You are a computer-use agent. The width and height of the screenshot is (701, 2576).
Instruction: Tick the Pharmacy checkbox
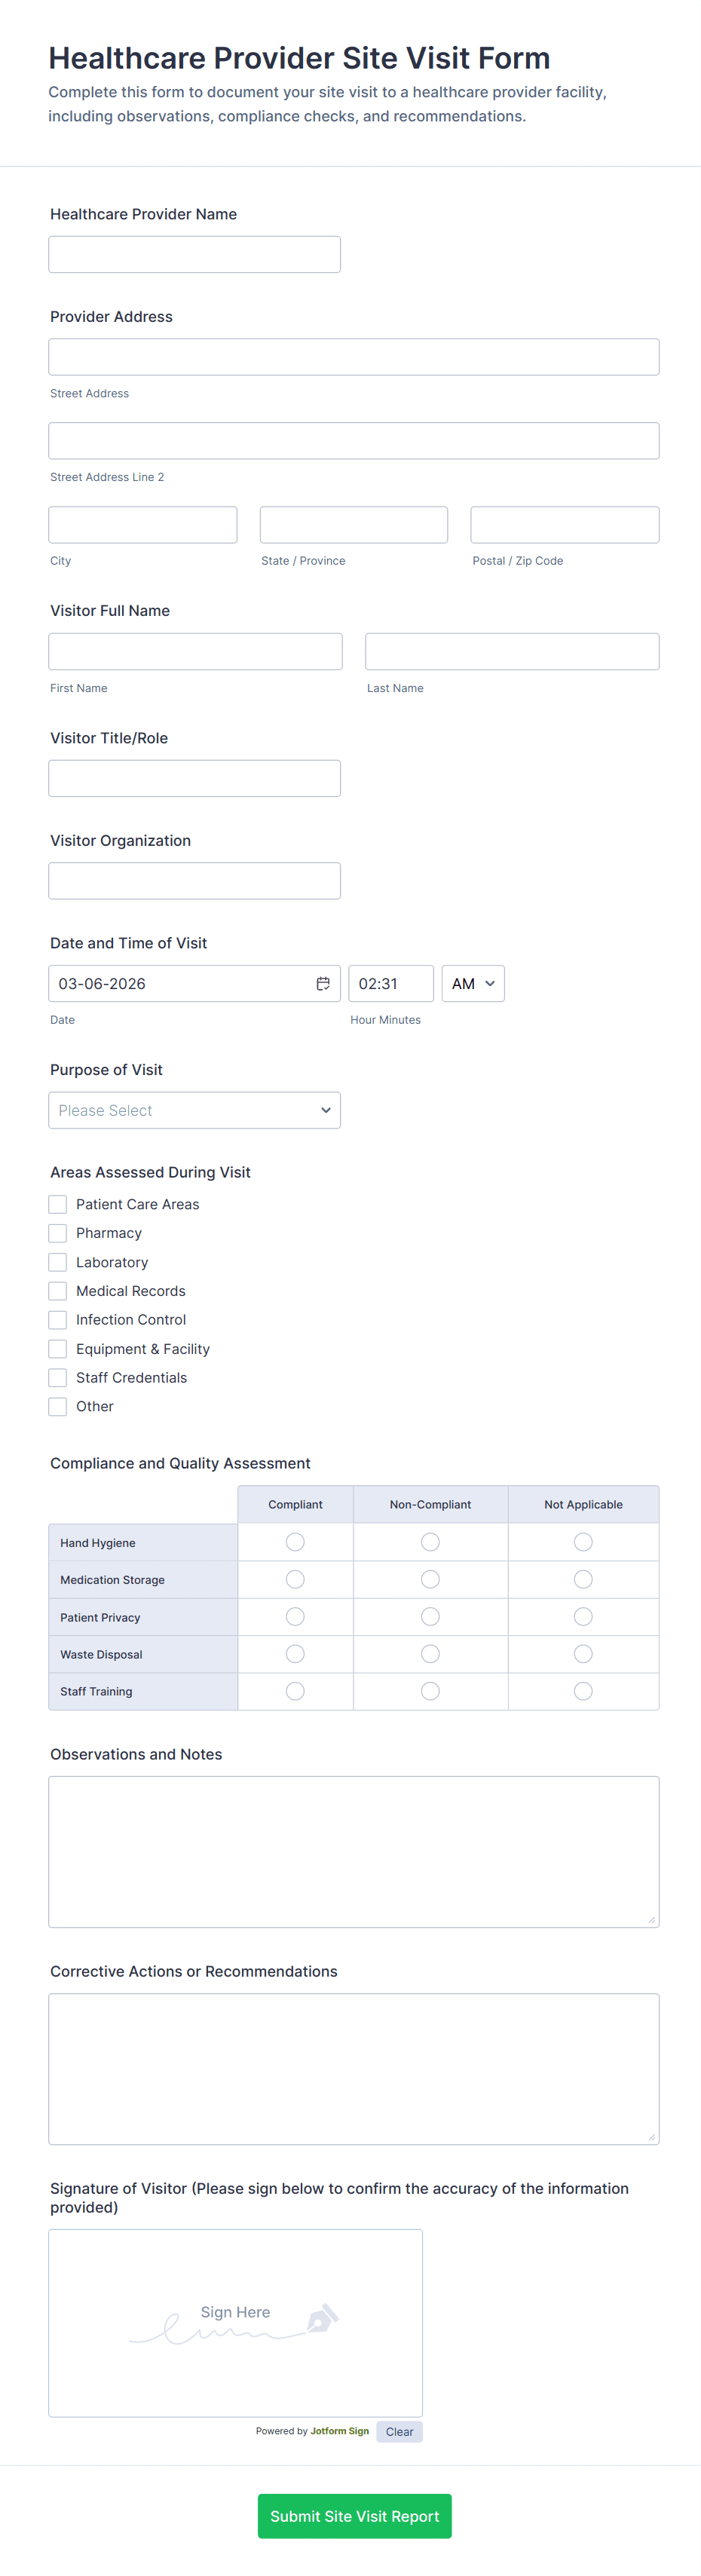(58, 1233)
